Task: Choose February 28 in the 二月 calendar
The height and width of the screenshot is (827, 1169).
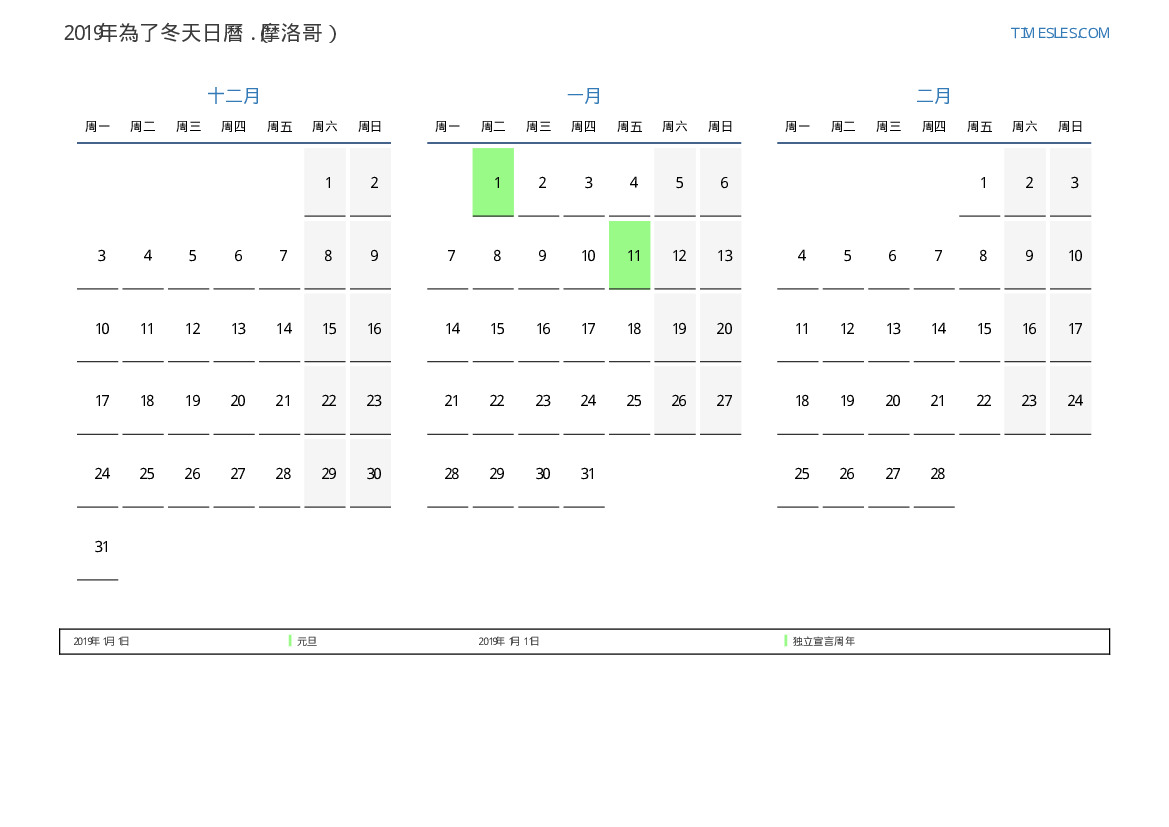Action: pos(938,474)
